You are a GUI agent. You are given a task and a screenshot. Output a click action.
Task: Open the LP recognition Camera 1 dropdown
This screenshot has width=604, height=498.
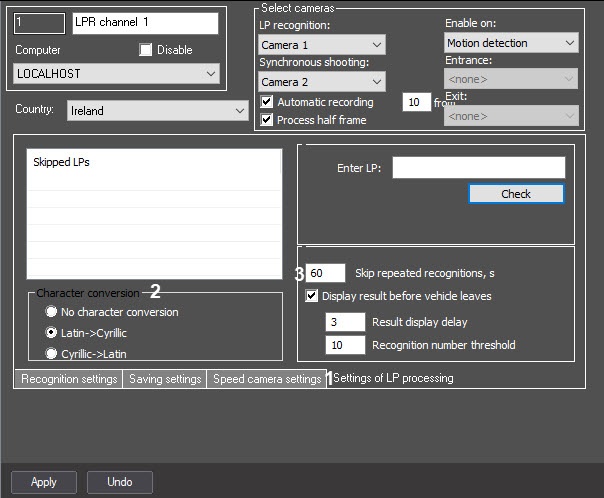322,45
